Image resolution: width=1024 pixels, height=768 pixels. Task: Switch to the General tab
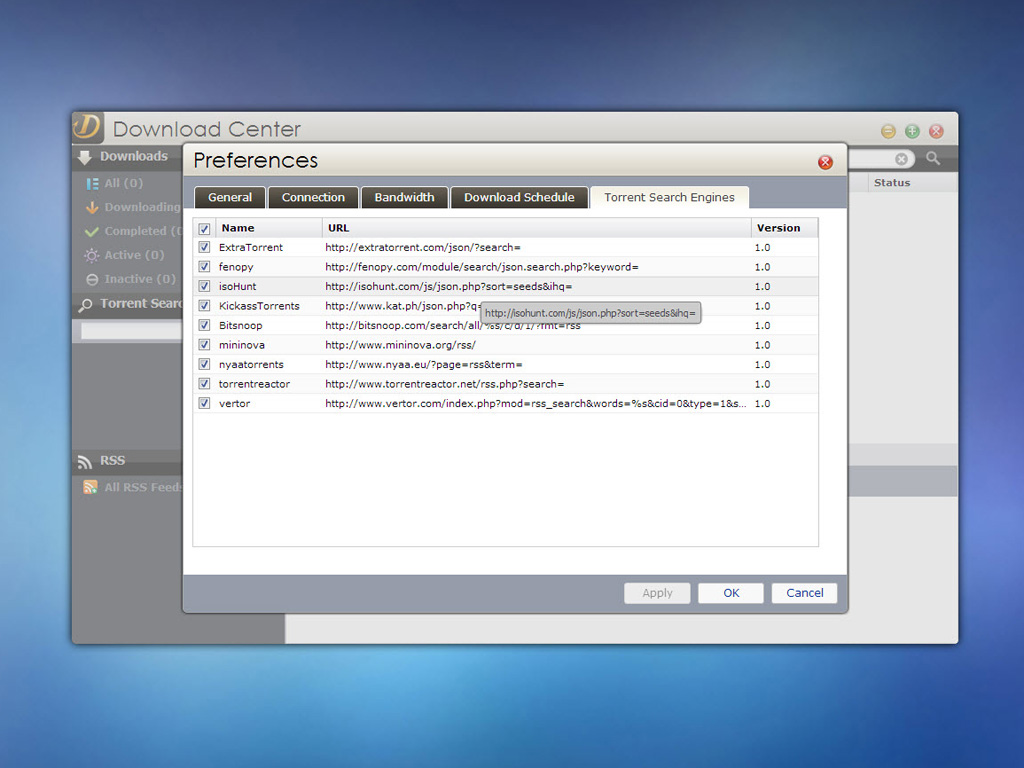(x=230, y=197)
